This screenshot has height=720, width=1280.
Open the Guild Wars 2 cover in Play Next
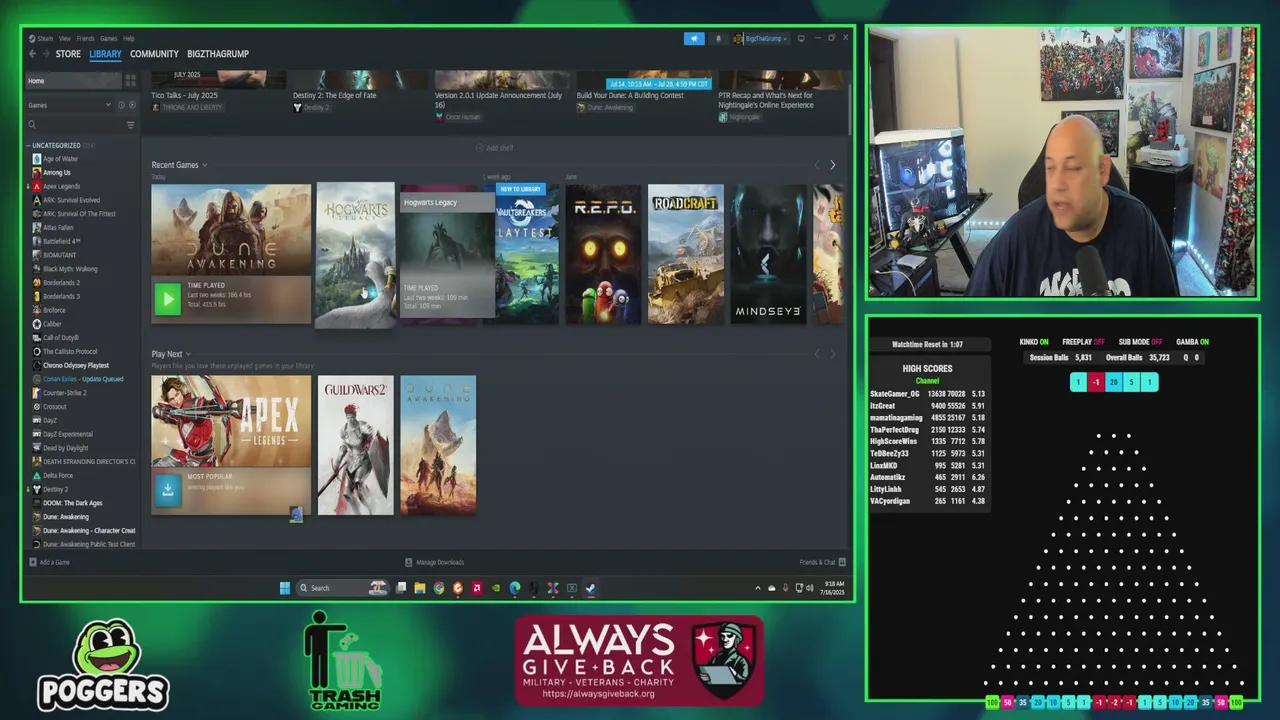pos(356,445)
